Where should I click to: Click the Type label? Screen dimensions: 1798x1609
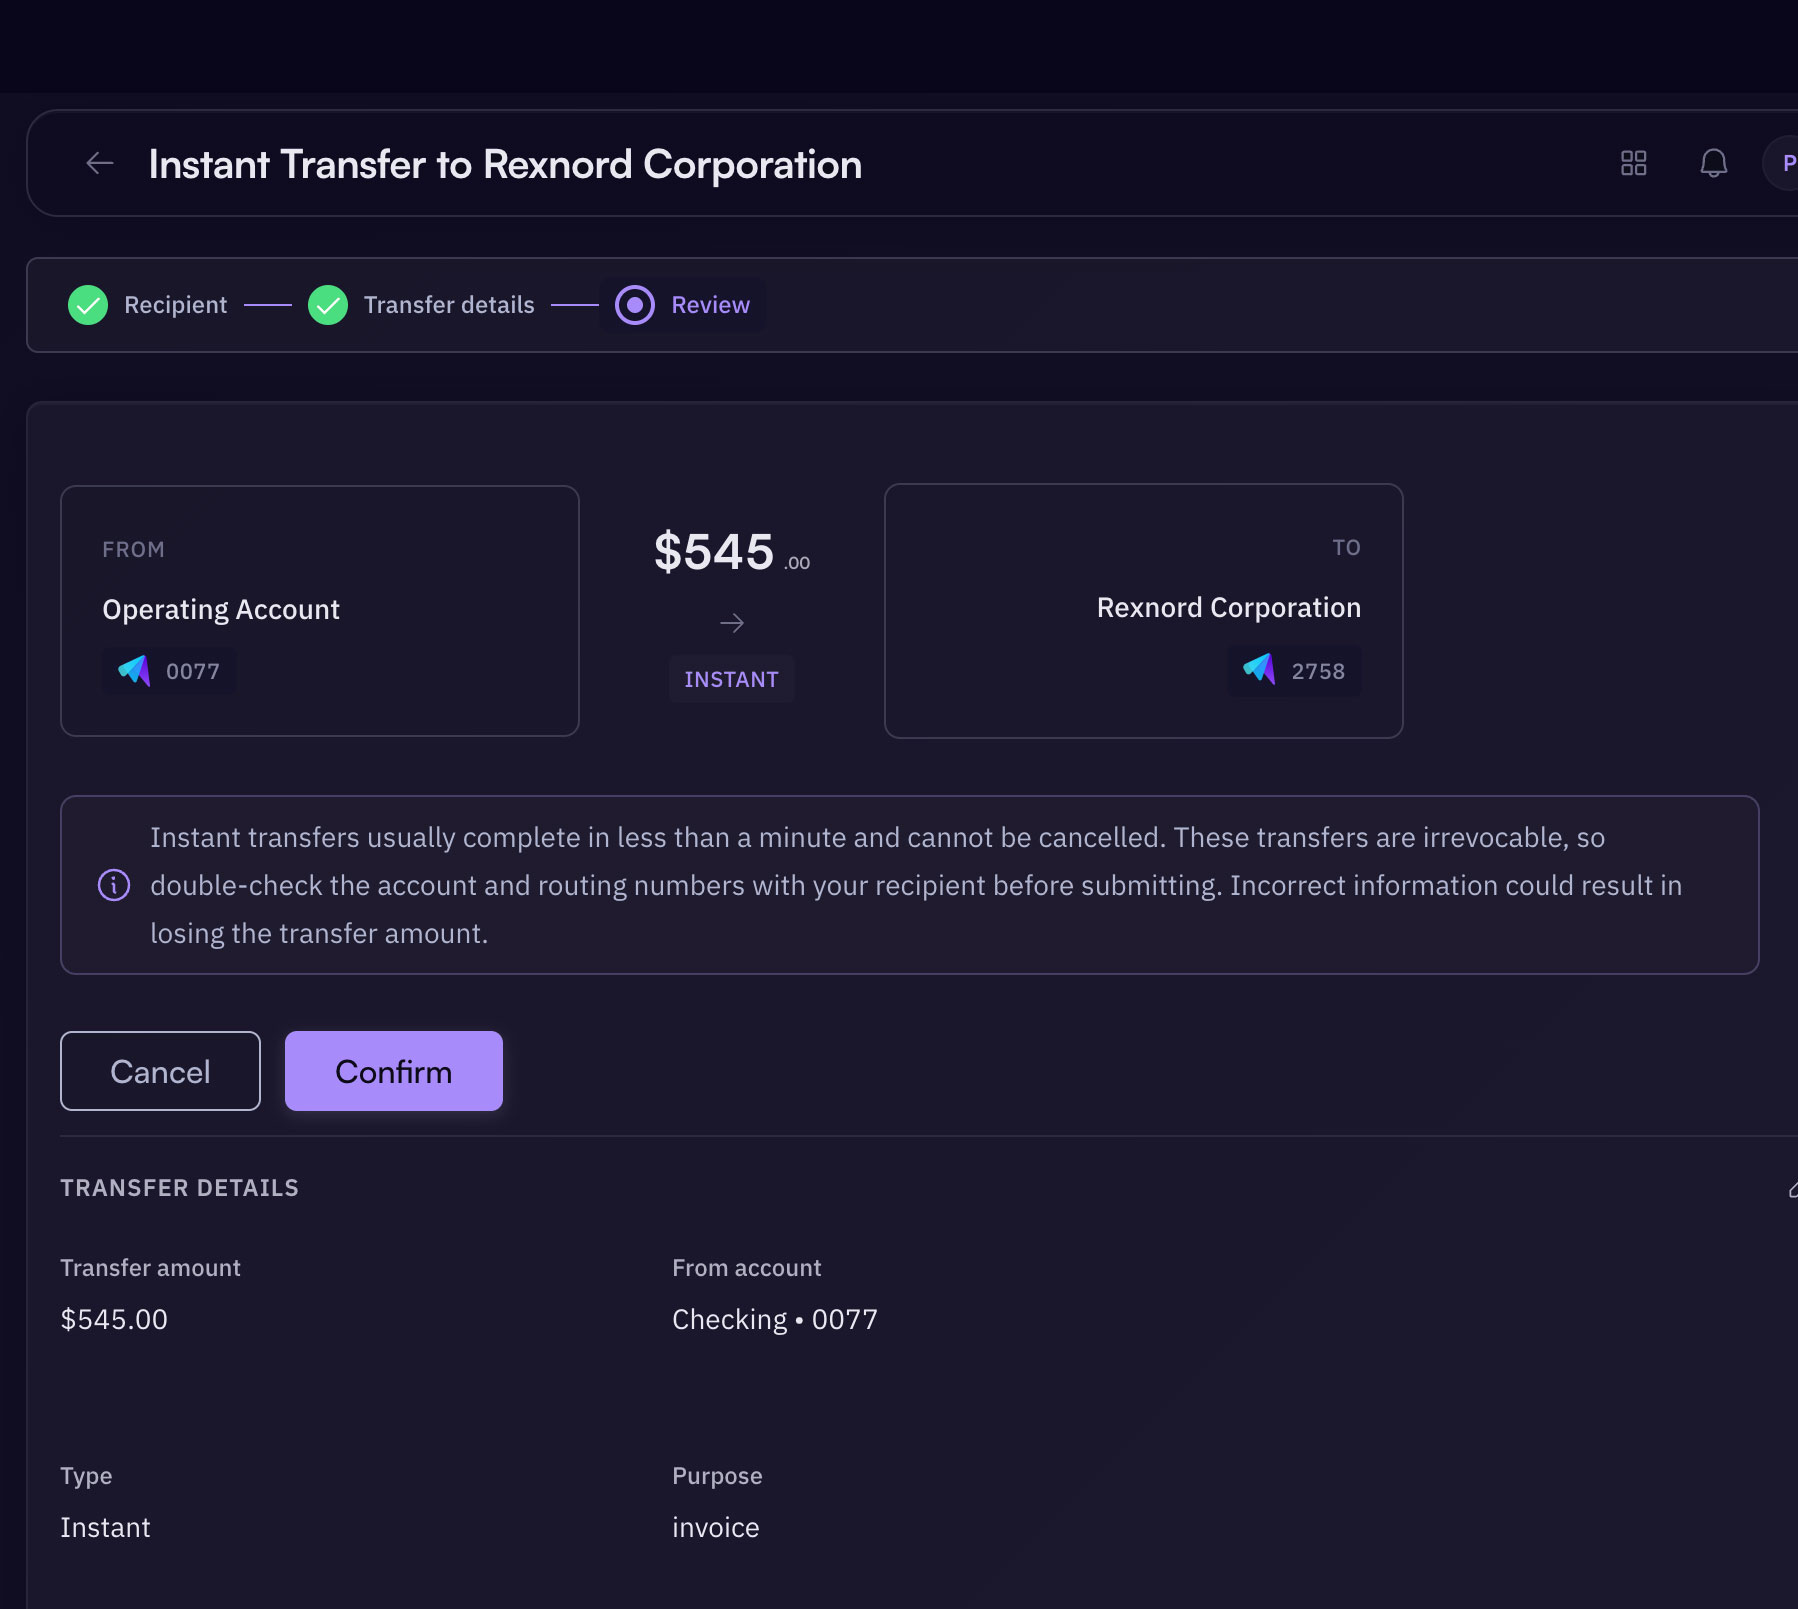point(86,1476)
